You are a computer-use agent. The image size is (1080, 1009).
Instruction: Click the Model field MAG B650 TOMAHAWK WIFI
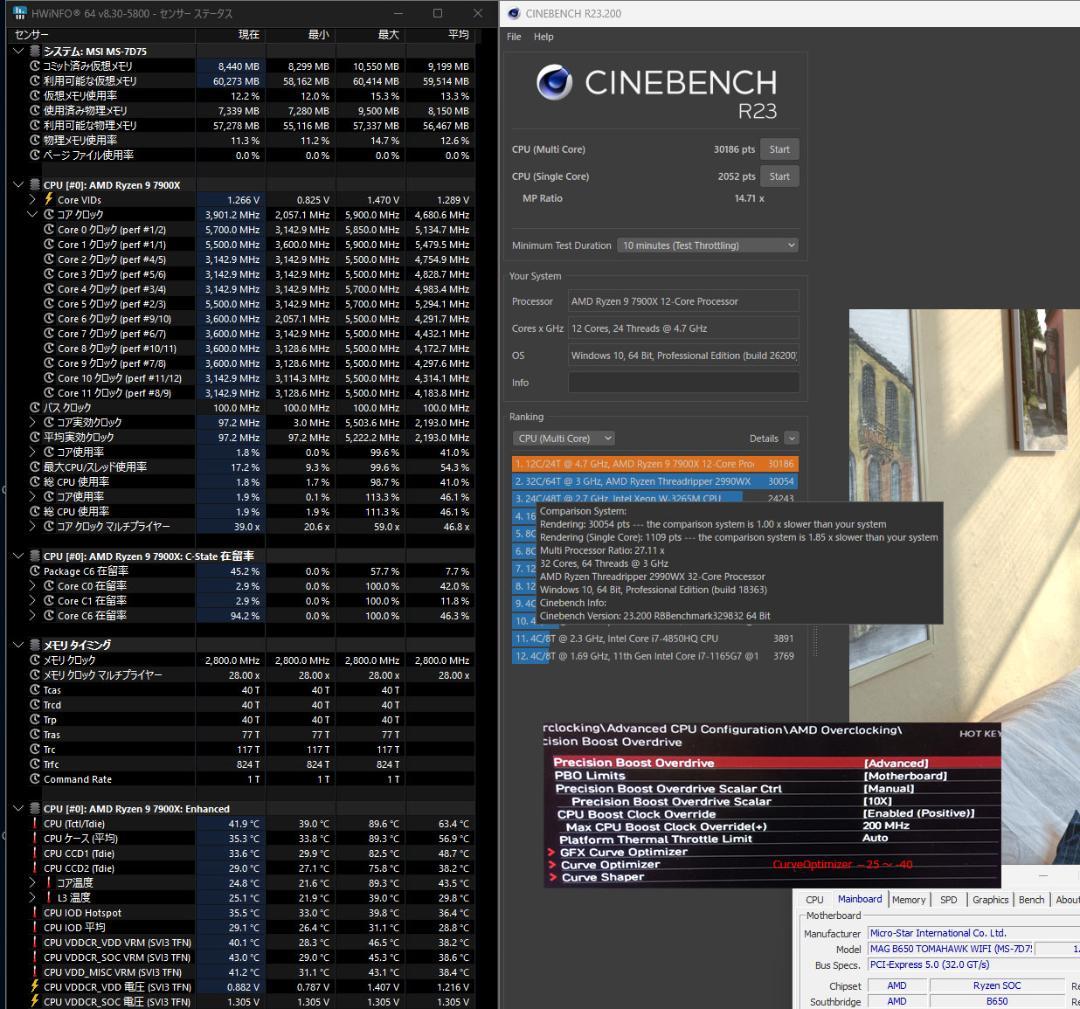[950, 948]
